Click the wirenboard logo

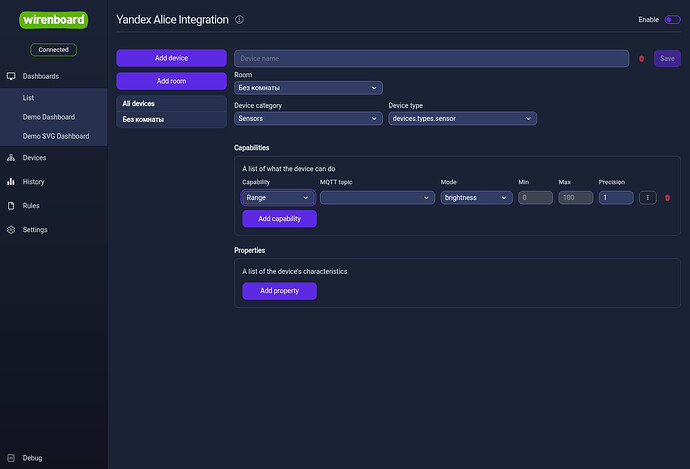tap(53, 20)
